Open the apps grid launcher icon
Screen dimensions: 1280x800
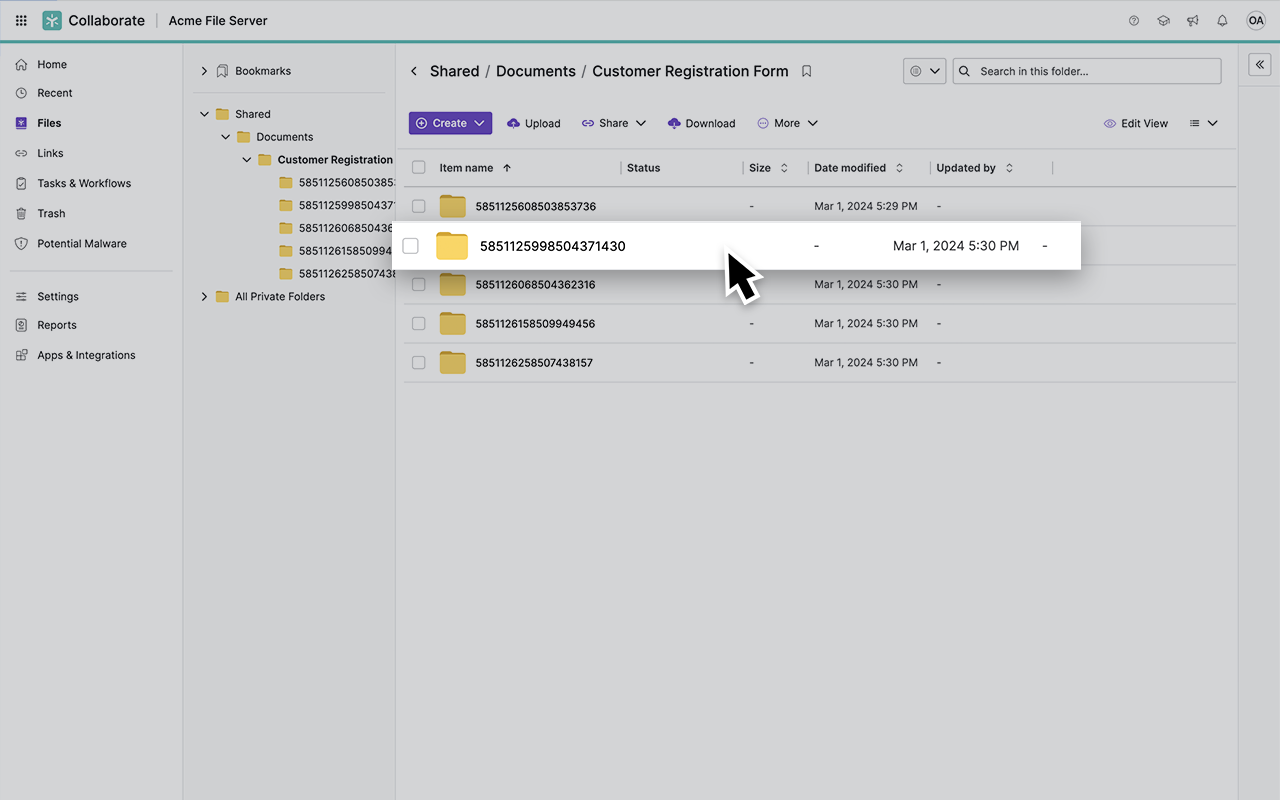21,20
